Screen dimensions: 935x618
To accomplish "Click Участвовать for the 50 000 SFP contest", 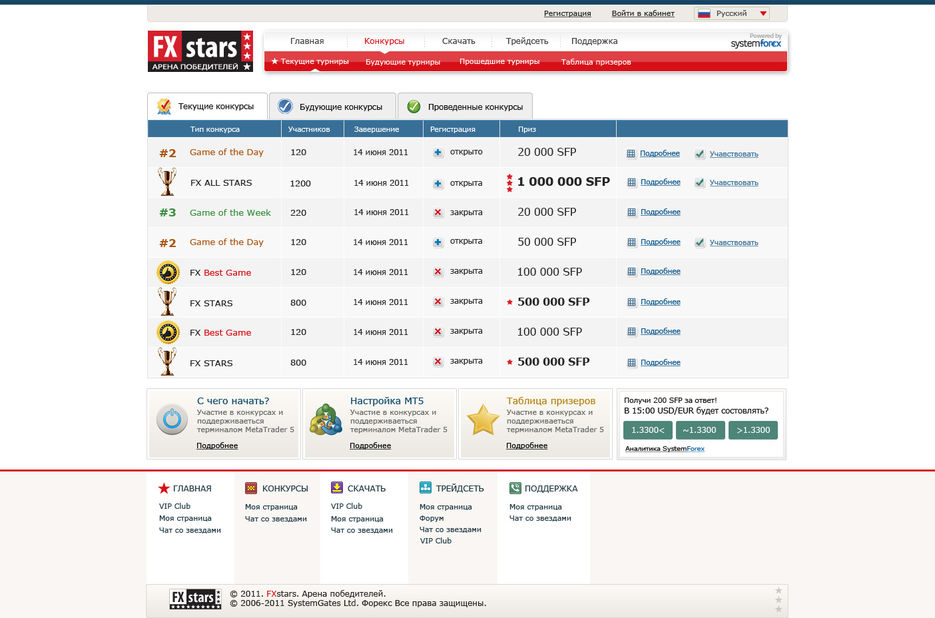I will point(734,243).
